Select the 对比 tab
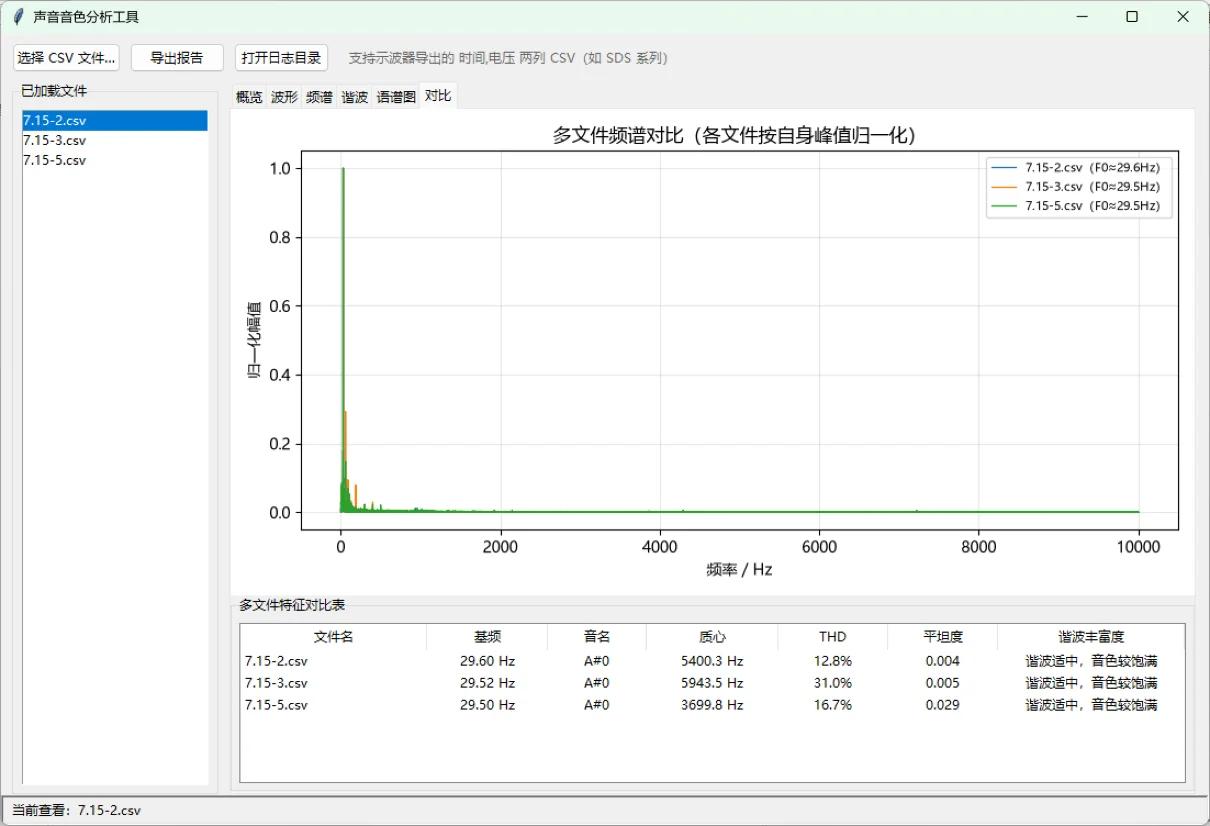The image size is (1210, 826). click(x=438, y=95)
